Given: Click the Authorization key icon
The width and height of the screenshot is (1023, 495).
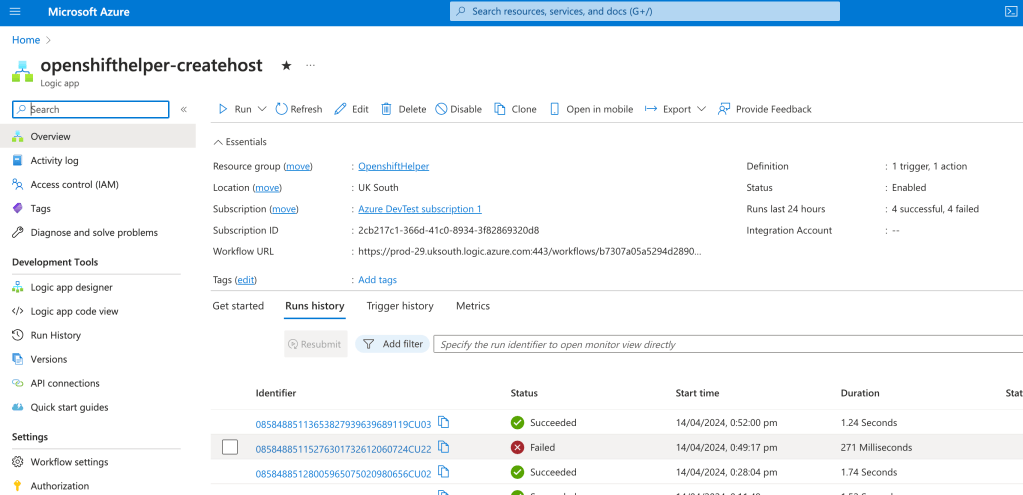Looking at the screenshot, I should click(18, 486).
